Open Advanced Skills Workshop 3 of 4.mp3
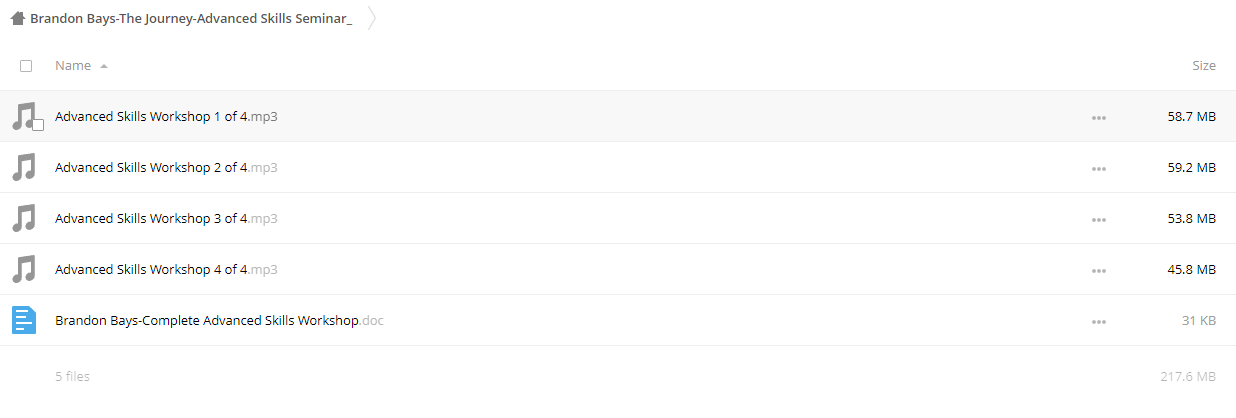1236x418 pixels. pos(166,219)
